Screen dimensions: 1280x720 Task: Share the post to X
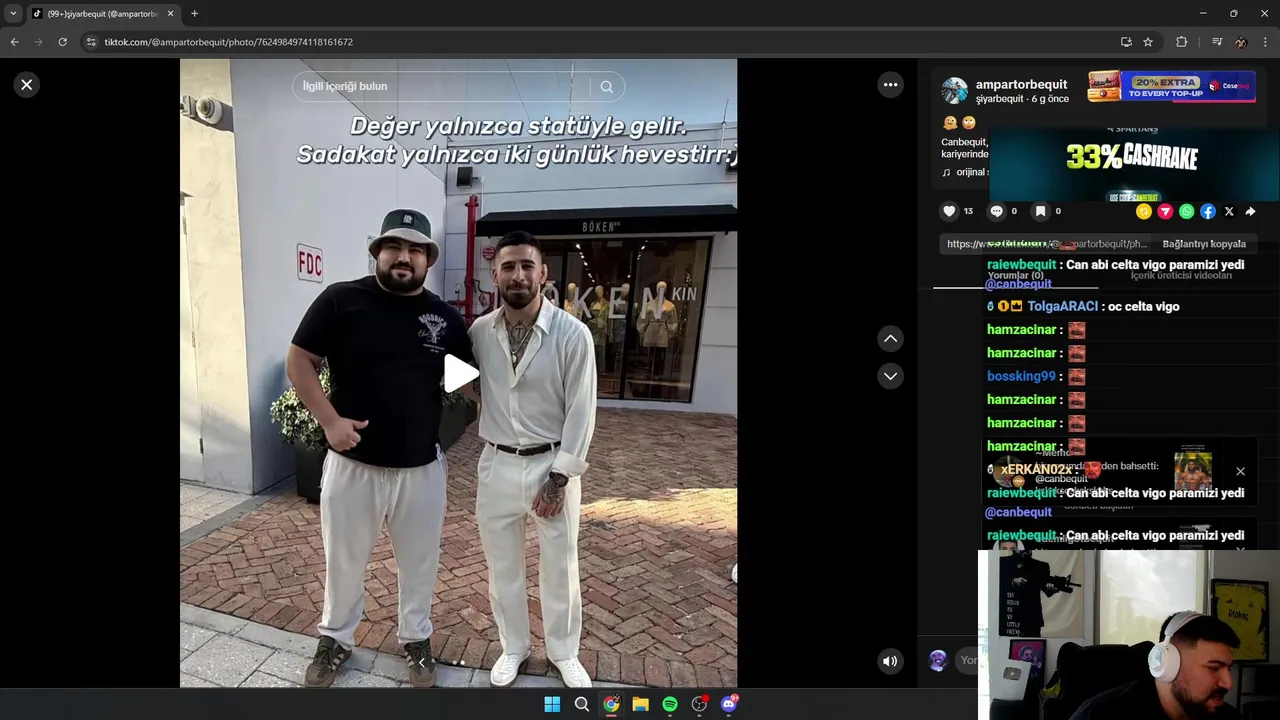point(1229,211)
